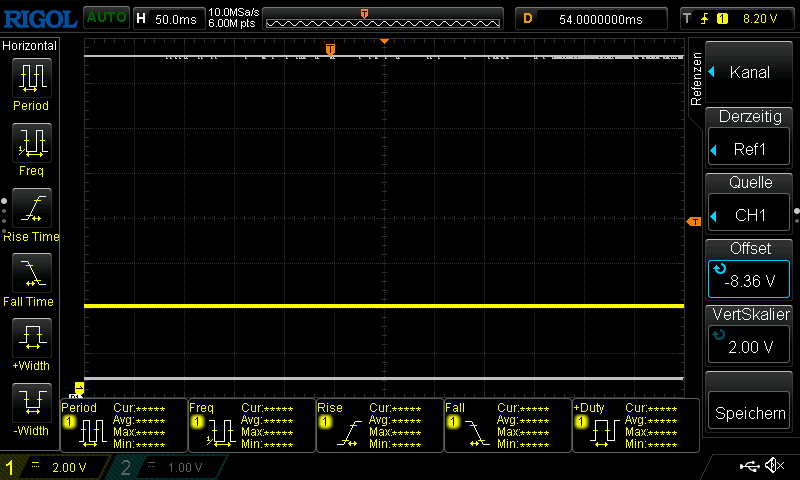Select the Period measurement icon
The height and width of the screenshot is (480, 800).
click(31, 78)
